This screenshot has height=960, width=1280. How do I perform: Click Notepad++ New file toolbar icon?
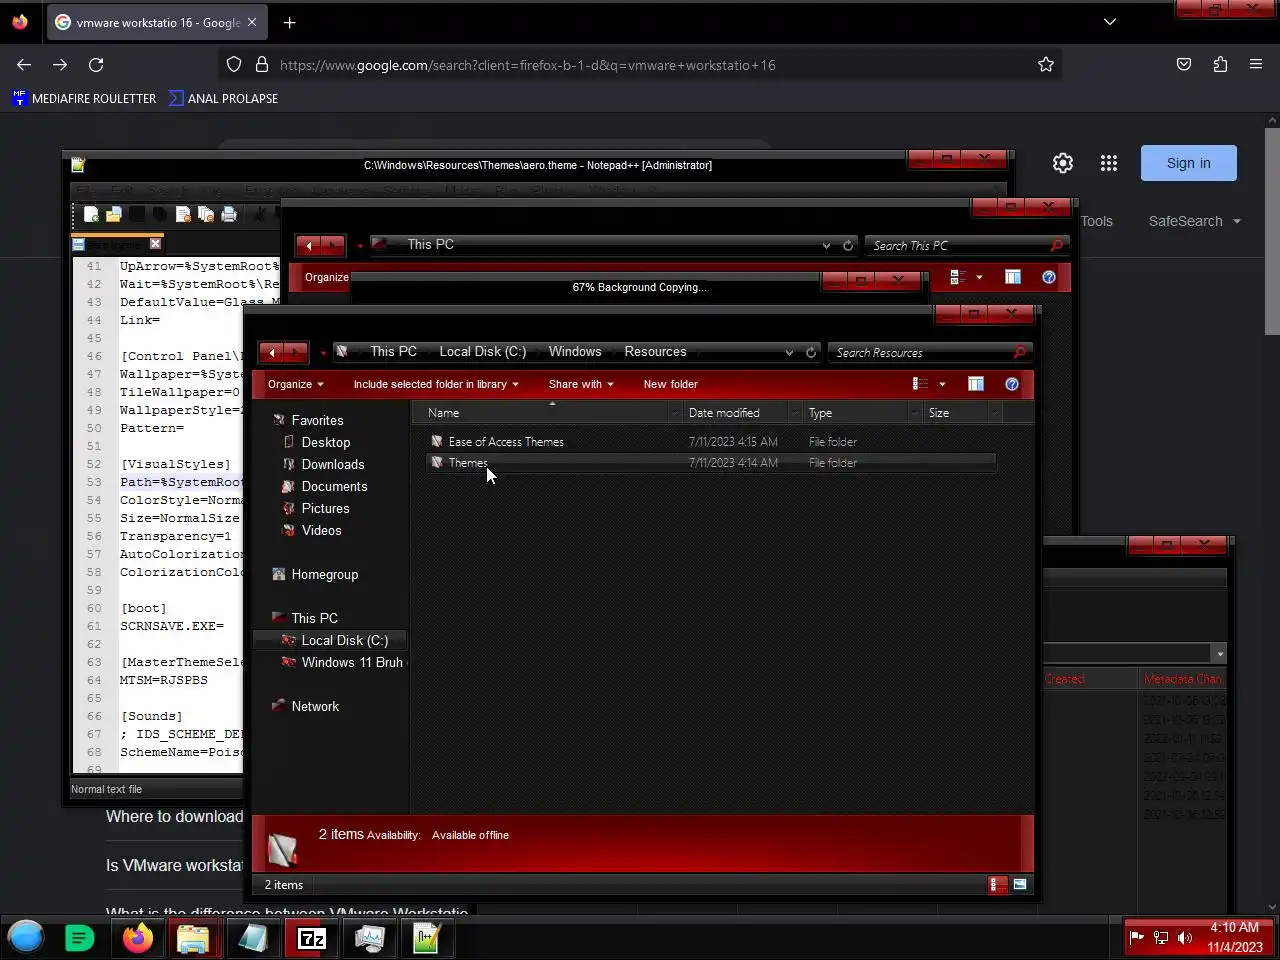[91, 214]
